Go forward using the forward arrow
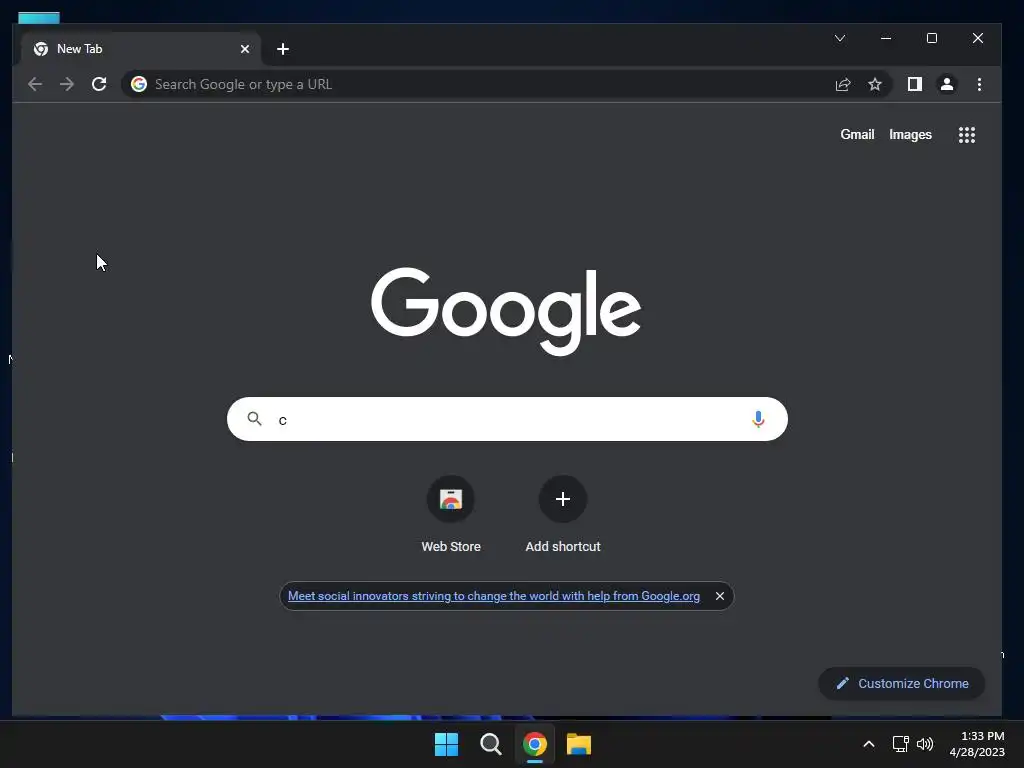Image resolution: width=1024 pixels, height=768 pixels. pos(67,84)
